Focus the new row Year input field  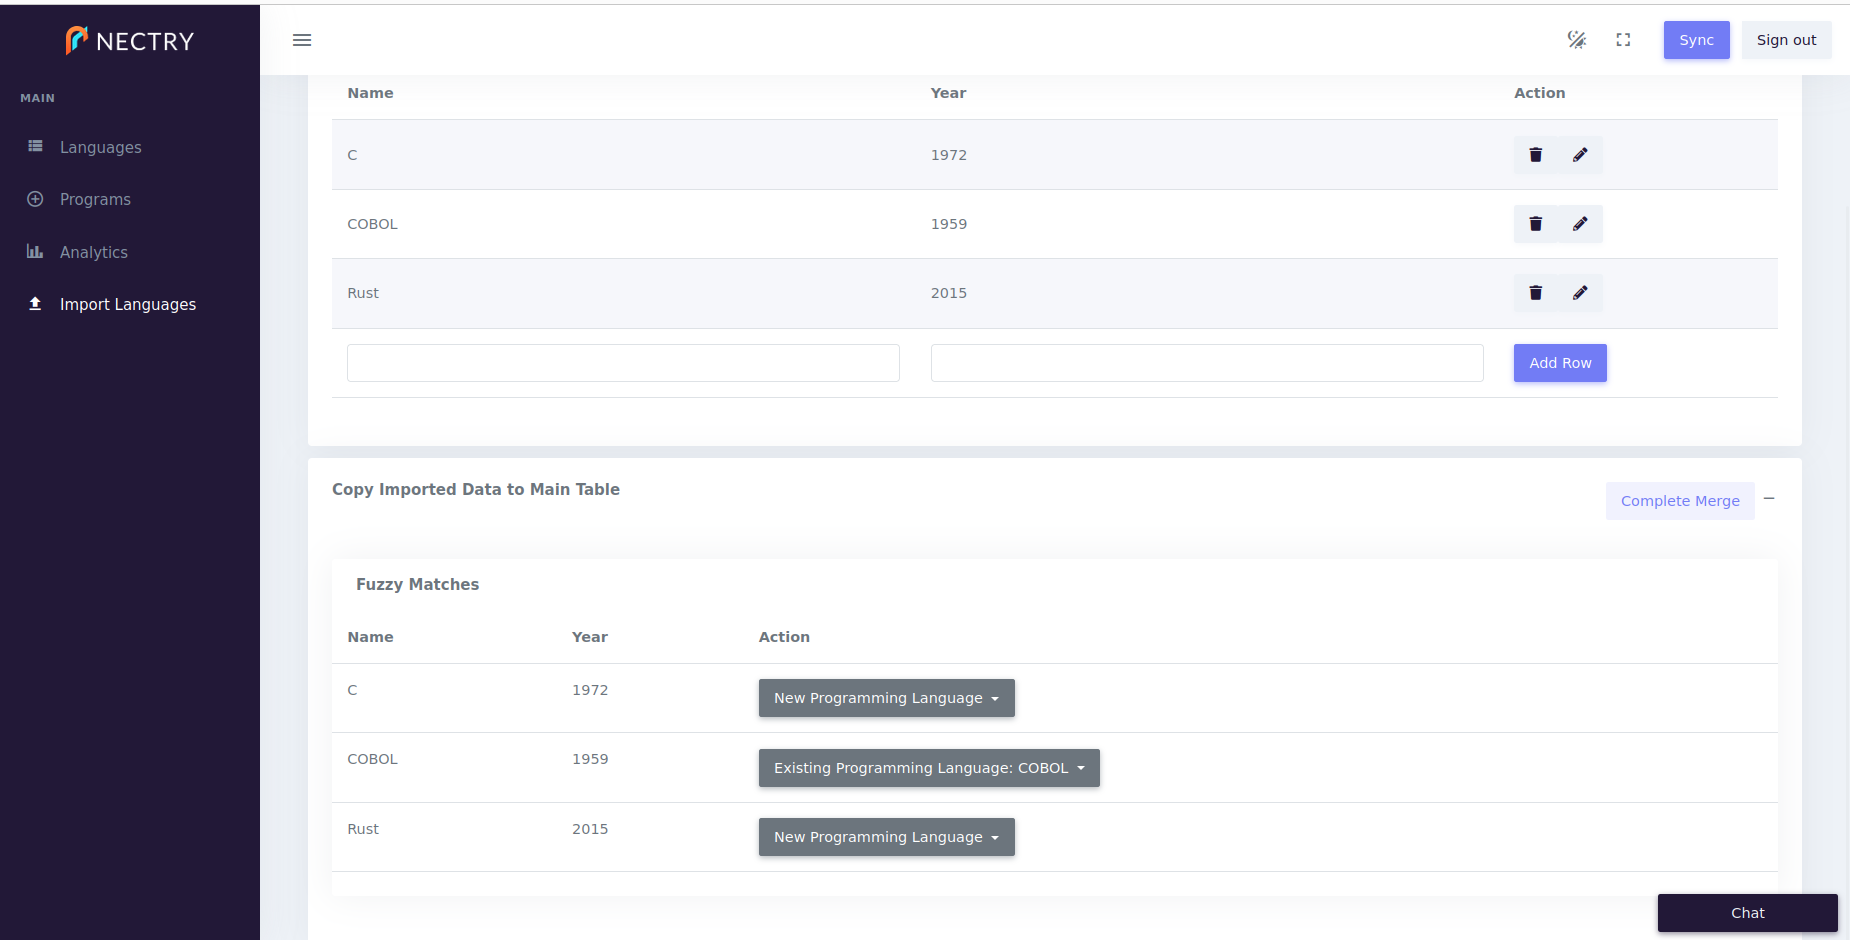click(x=1207, y=363)
